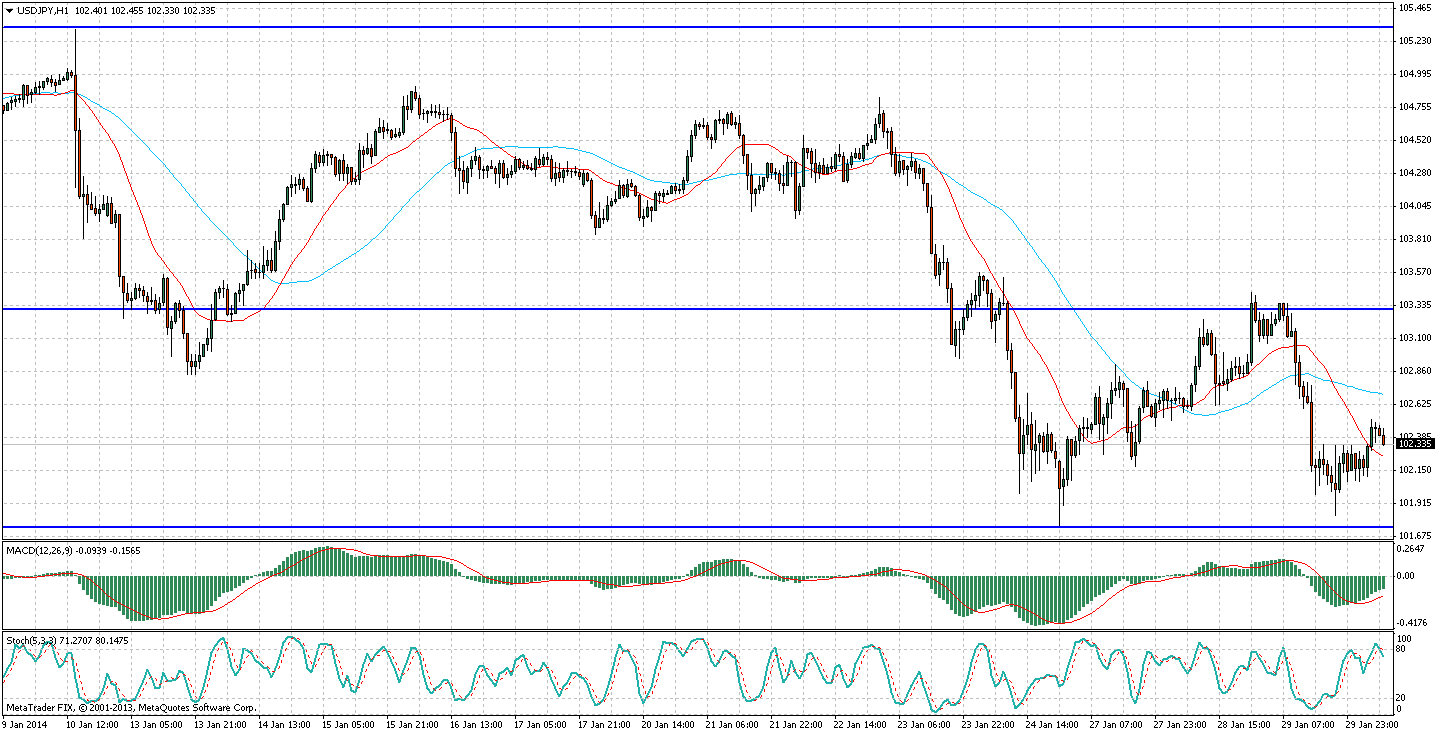Open the dropdown arrow beside USDJPY,H1
Image resolution: width=1436 pixels, height=733 pixels.
[x=9, y=10]
